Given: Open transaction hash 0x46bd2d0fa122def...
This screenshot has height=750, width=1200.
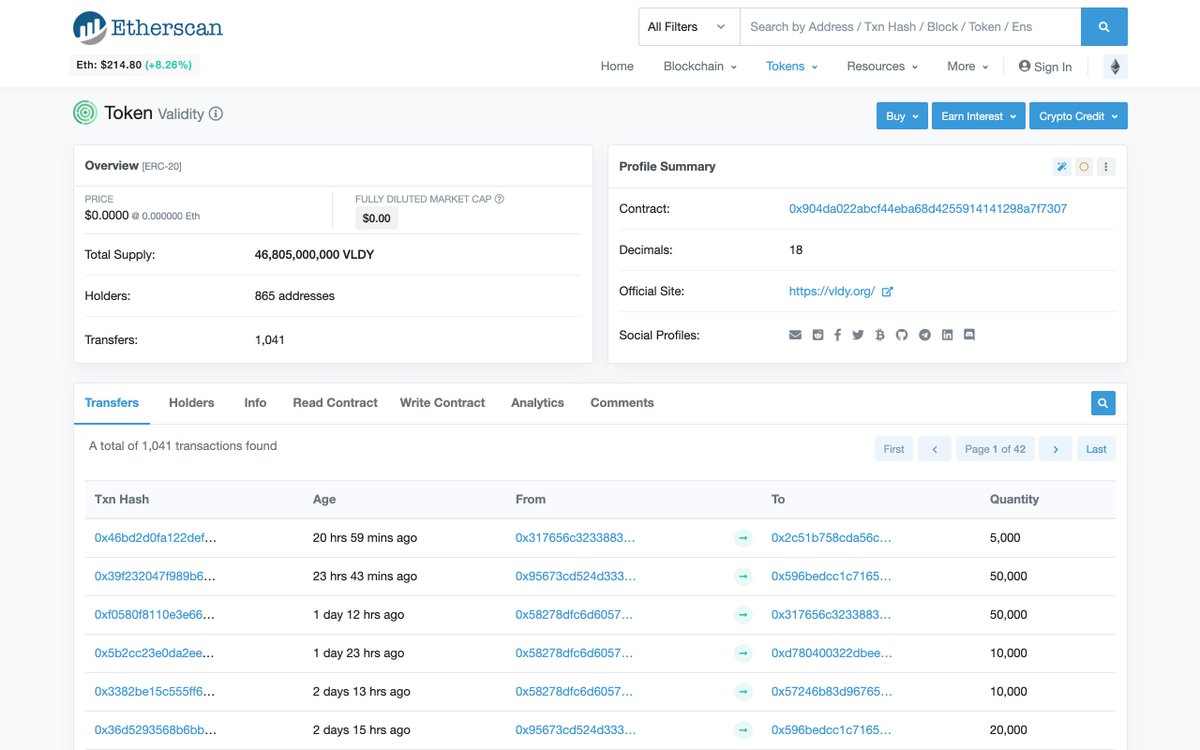Looking at the screenshot, I should click(155, 538).
